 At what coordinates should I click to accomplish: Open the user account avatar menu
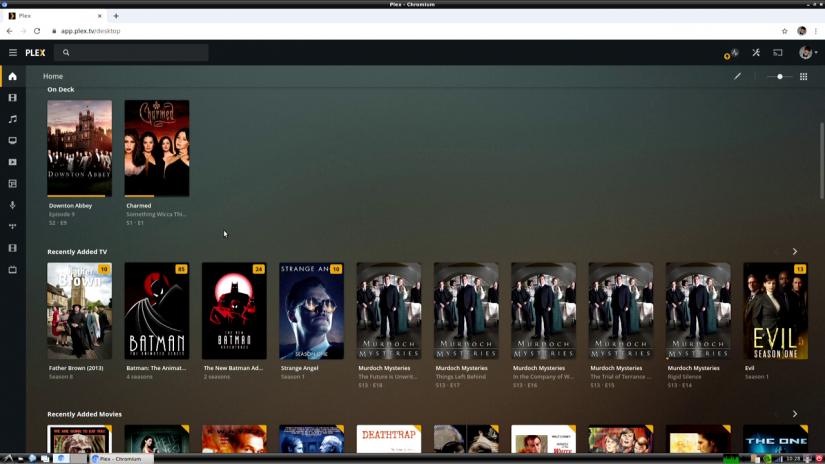point(808,53)
